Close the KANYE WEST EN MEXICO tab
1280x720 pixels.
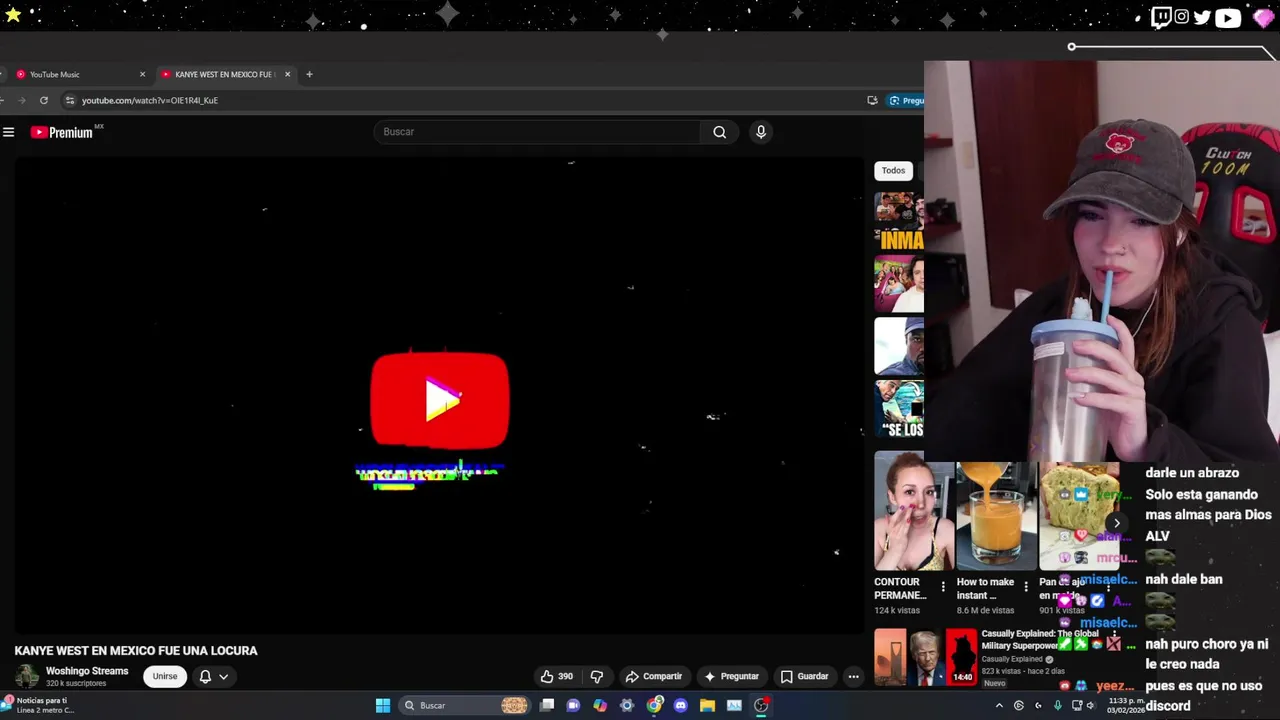(x=287, y=74)
